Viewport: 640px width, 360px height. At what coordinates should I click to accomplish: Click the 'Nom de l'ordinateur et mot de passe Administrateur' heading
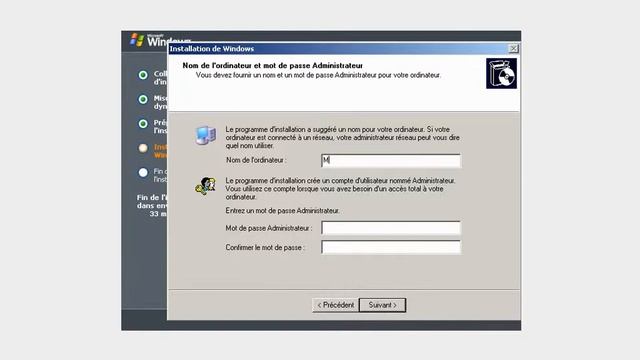click(x=272, y=65)
